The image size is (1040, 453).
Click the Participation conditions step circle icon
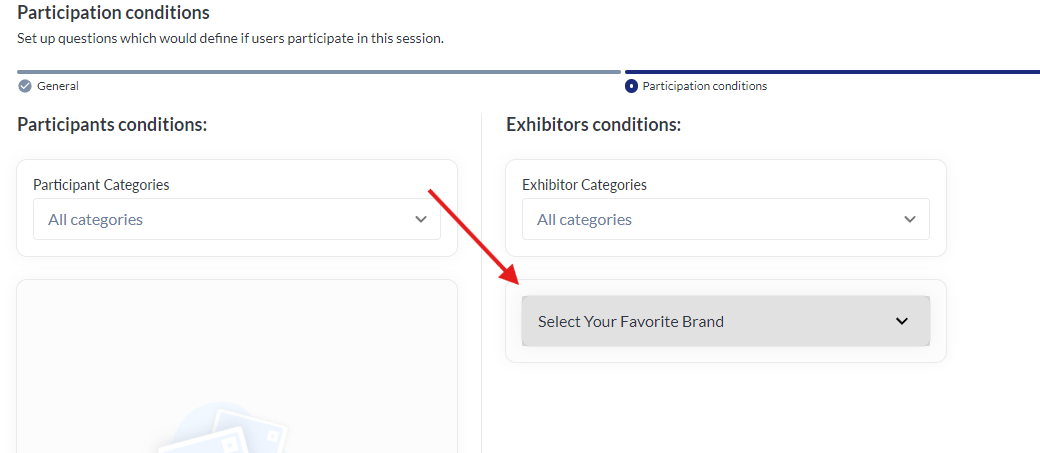click(631, 86)
